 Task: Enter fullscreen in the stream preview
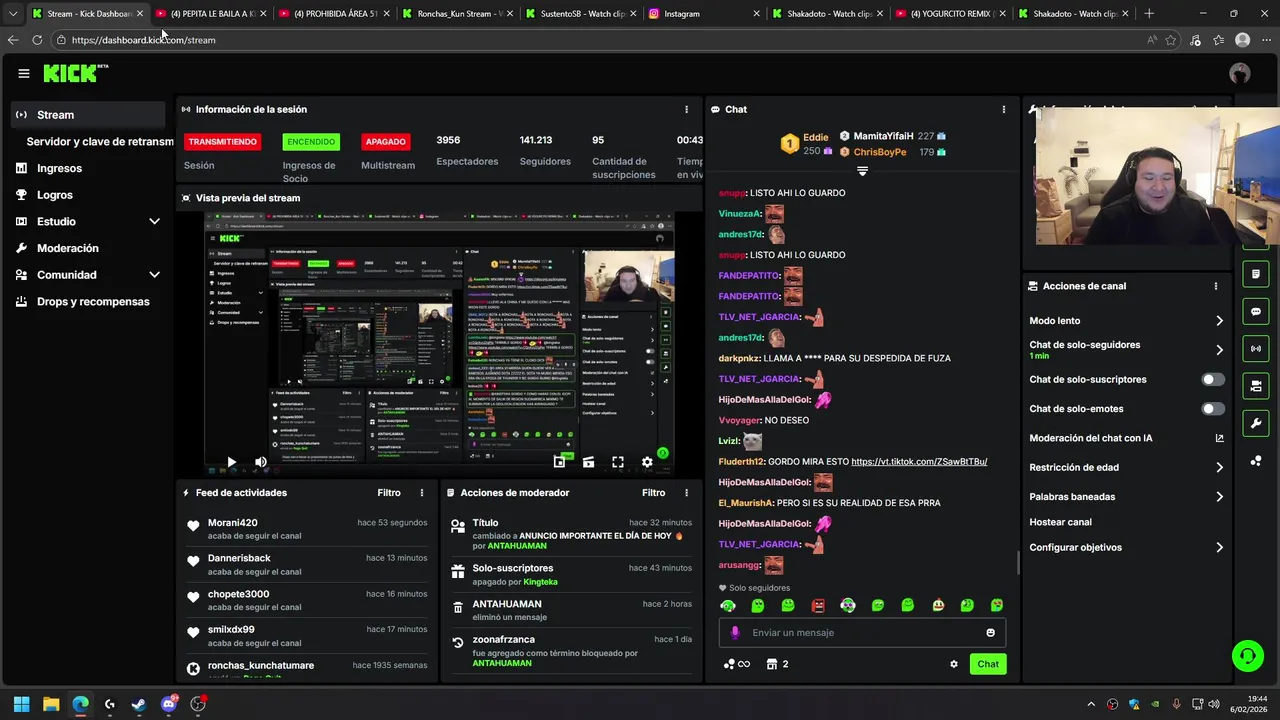[x=618, y=462]
